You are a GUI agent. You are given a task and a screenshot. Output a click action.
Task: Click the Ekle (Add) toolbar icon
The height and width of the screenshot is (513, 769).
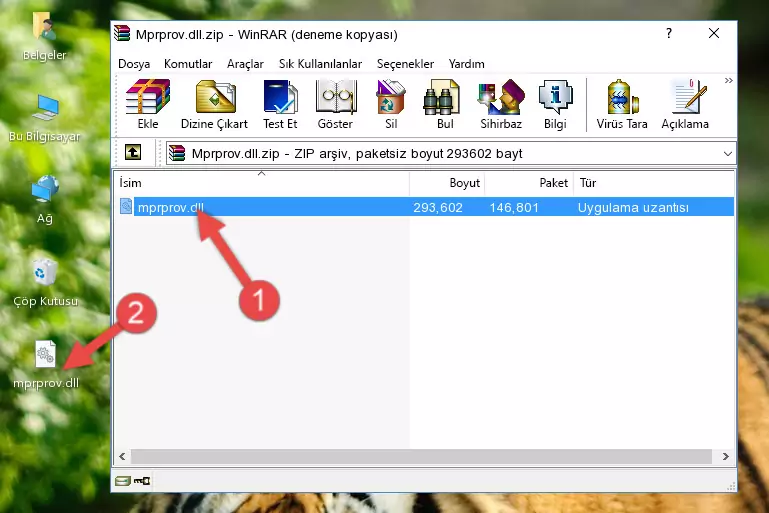tap(148, 104)
